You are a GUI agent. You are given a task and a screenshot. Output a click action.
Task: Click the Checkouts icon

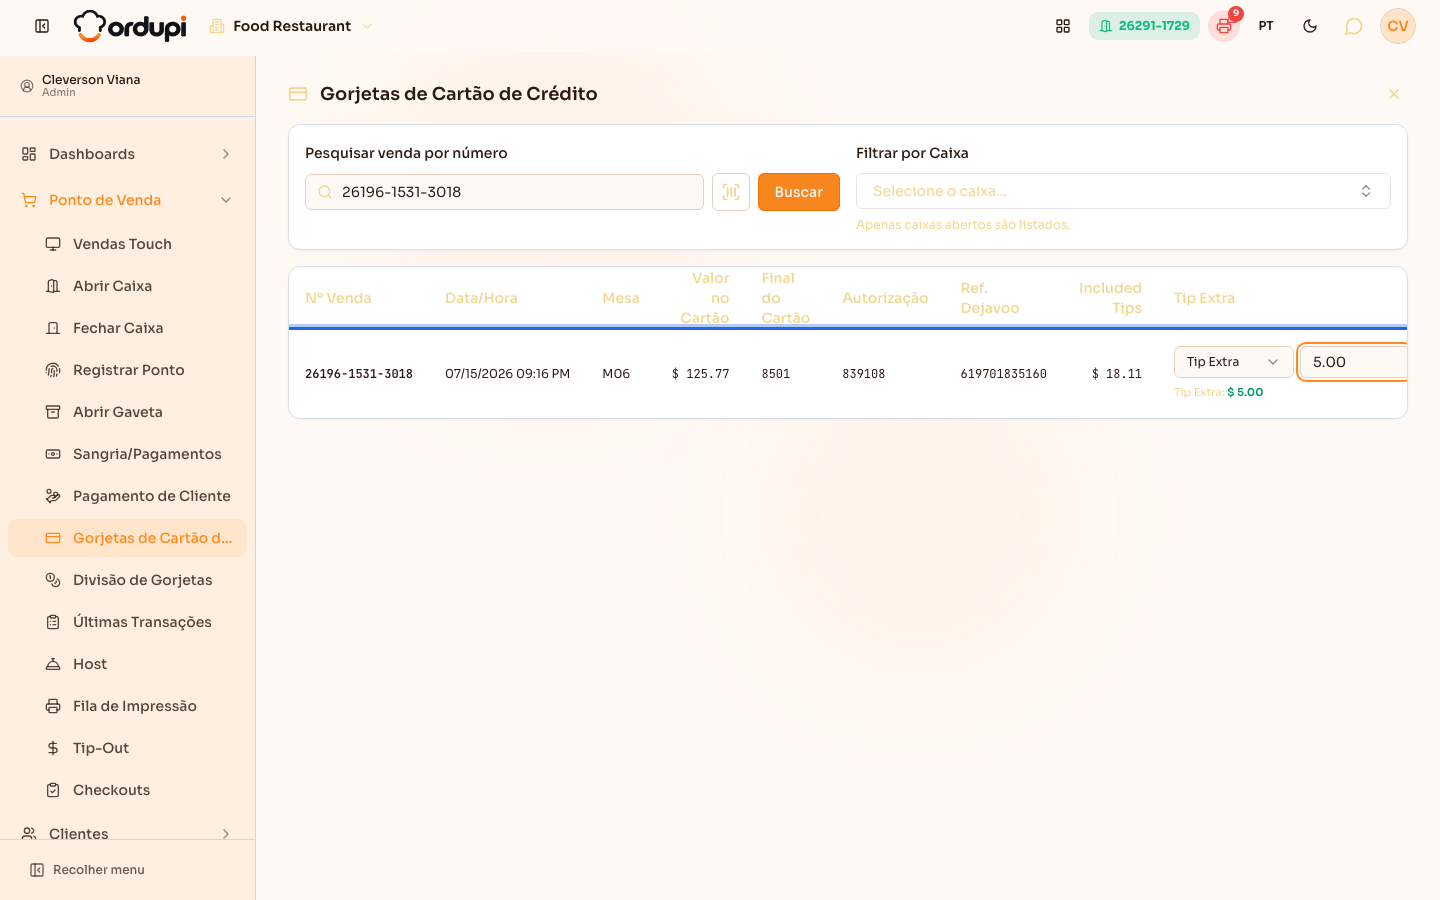click(x=53, y=790)
